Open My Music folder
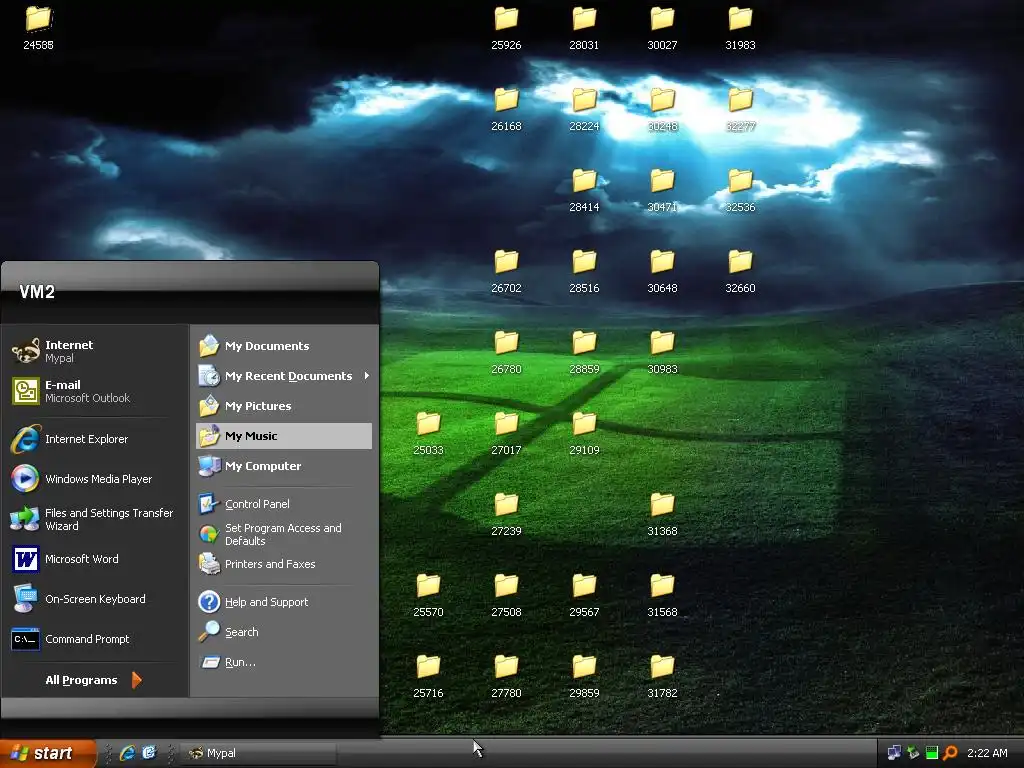Image resolution: width=1024 pixels, height=768 pixels. pyautogui.click(x=283, y=436)
